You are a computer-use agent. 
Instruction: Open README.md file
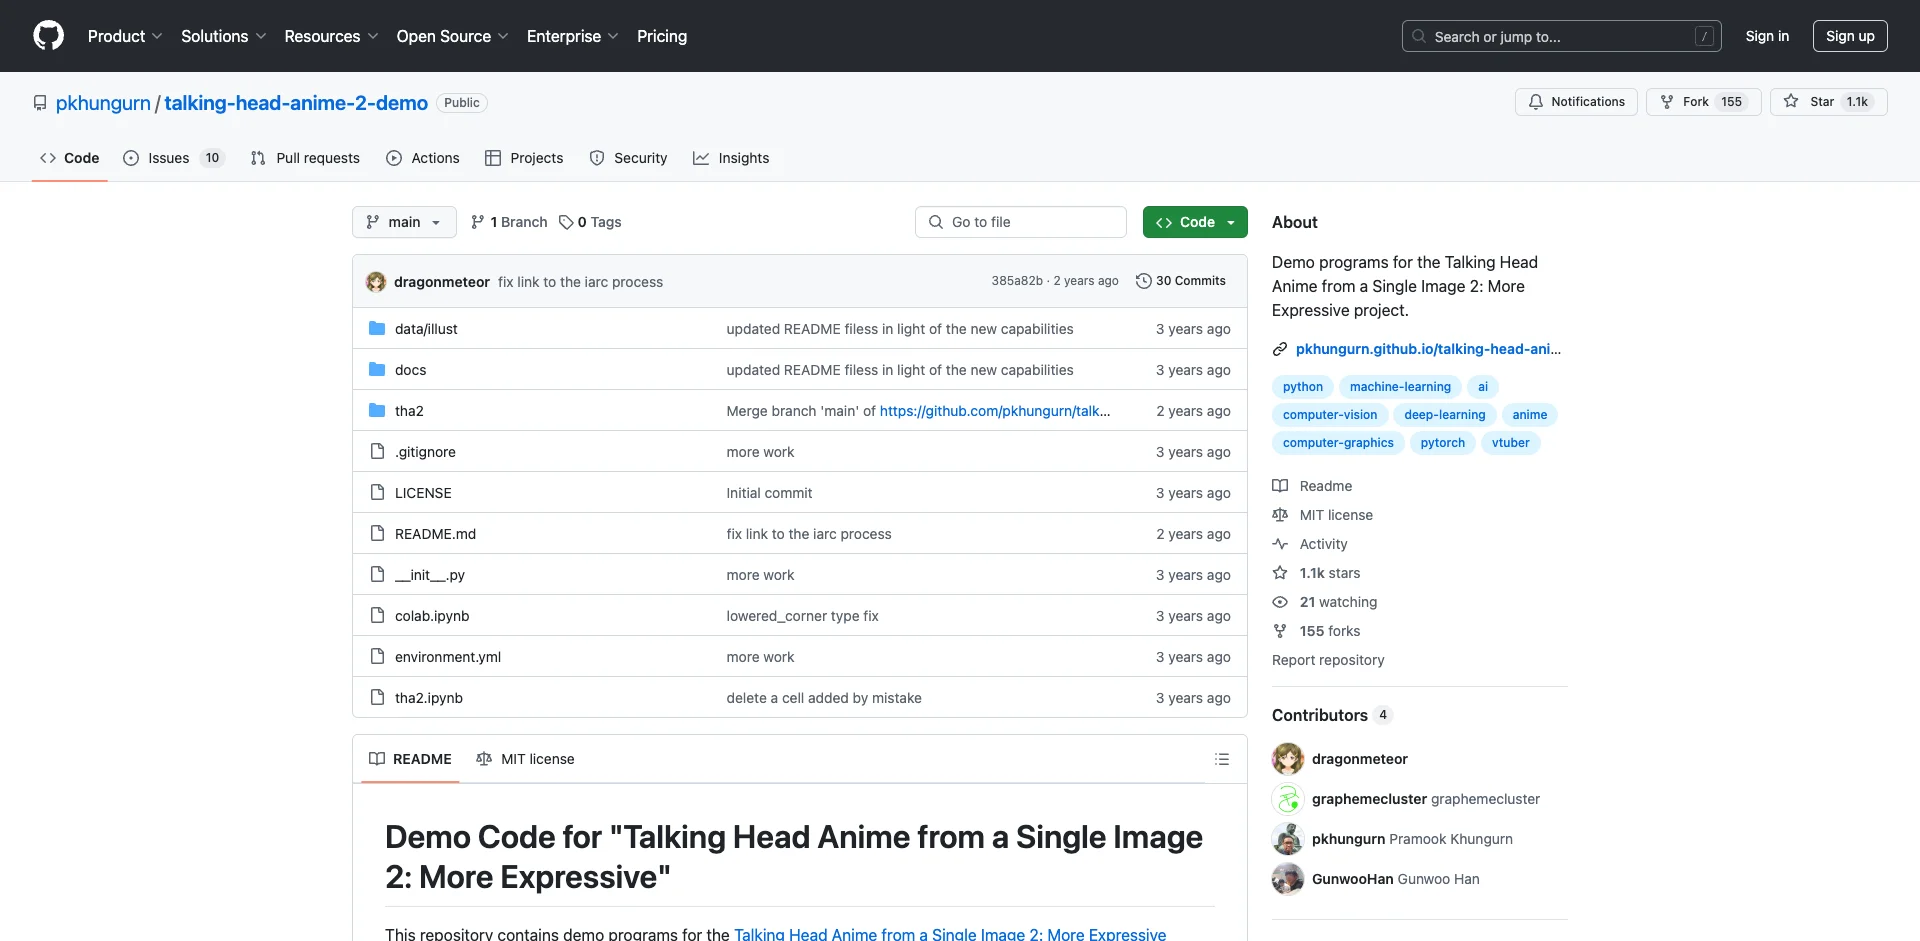point(435,534)
